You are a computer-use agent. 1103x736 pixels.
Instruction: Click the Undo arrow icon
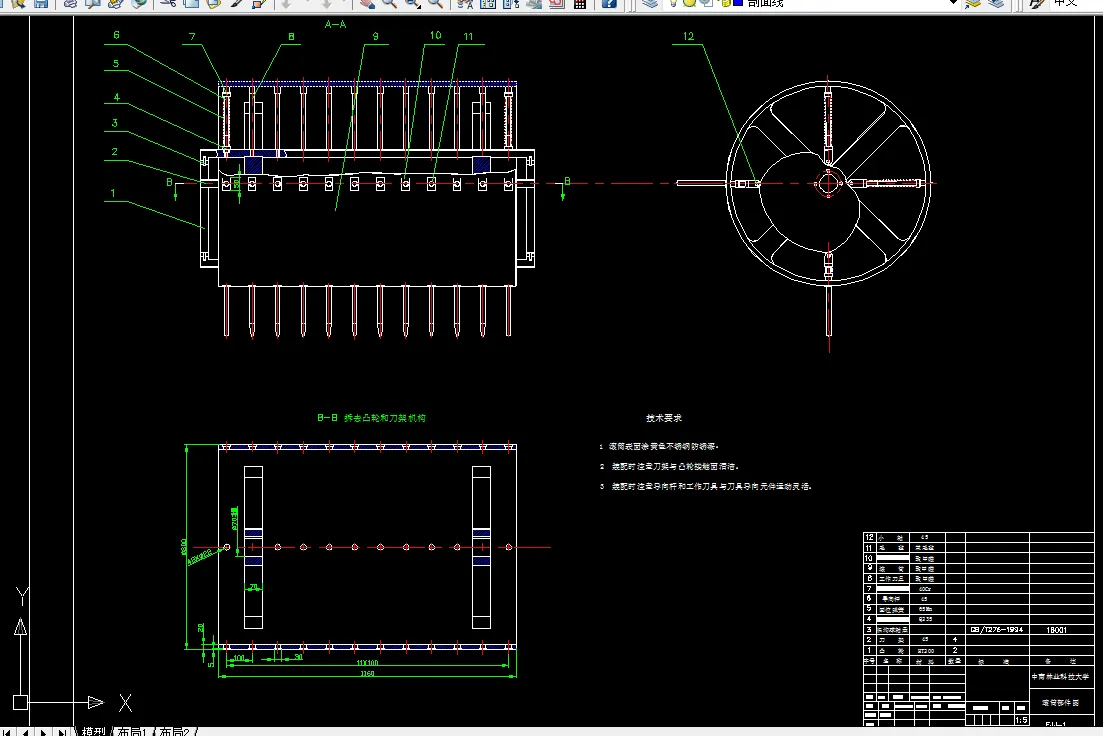coord(287,4)
